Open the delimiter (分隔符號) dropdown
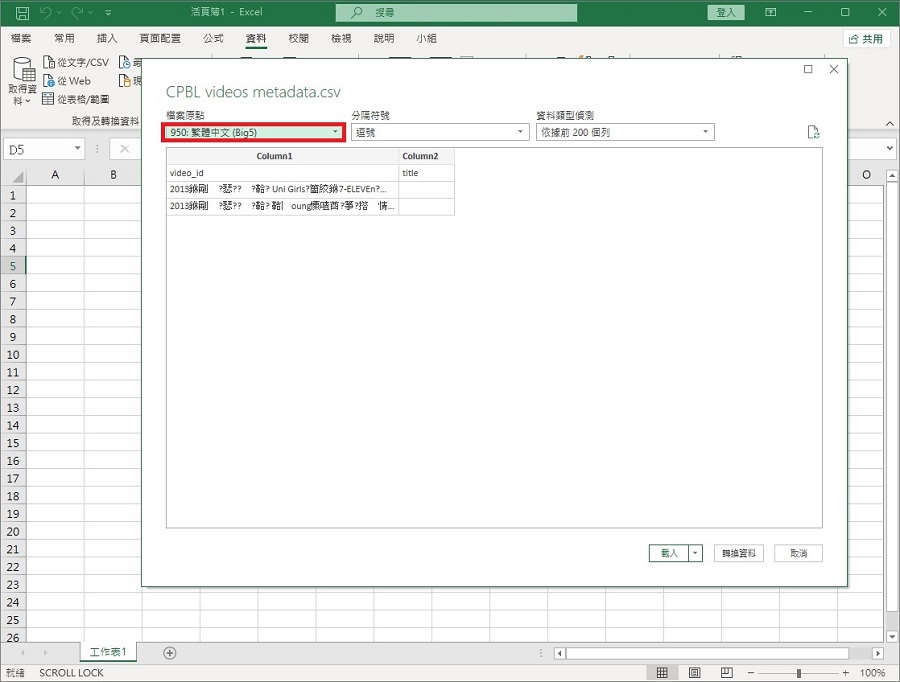This screenshot has width=900, height=682. tap(439, 132)
